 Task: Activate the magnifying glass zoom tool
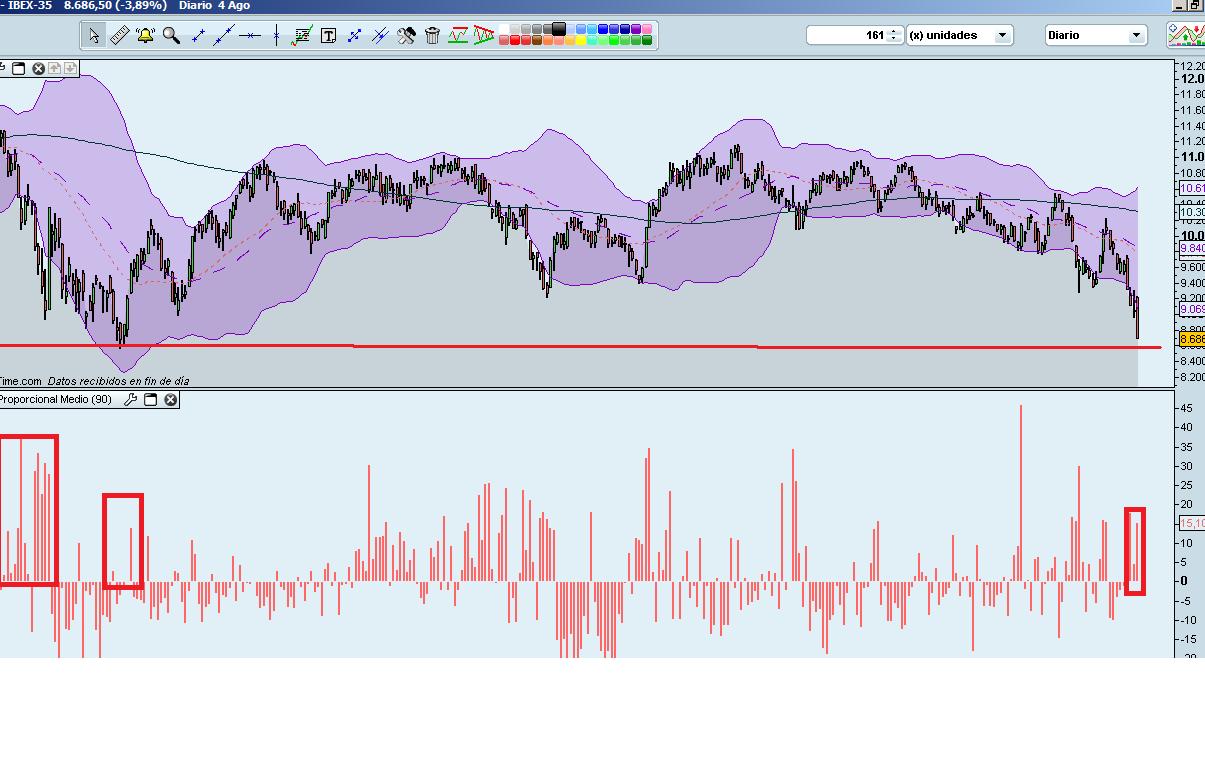(x=172, y=36)
